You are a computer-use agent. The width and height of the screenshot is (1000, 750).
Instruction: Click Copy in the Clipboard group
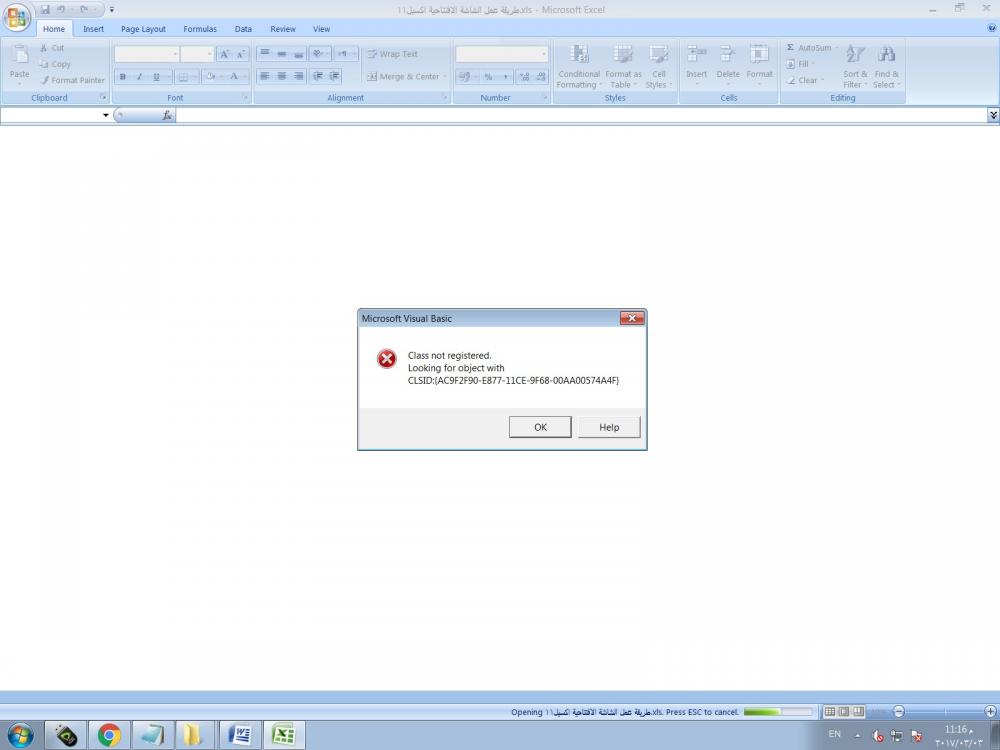click(55, 64)
